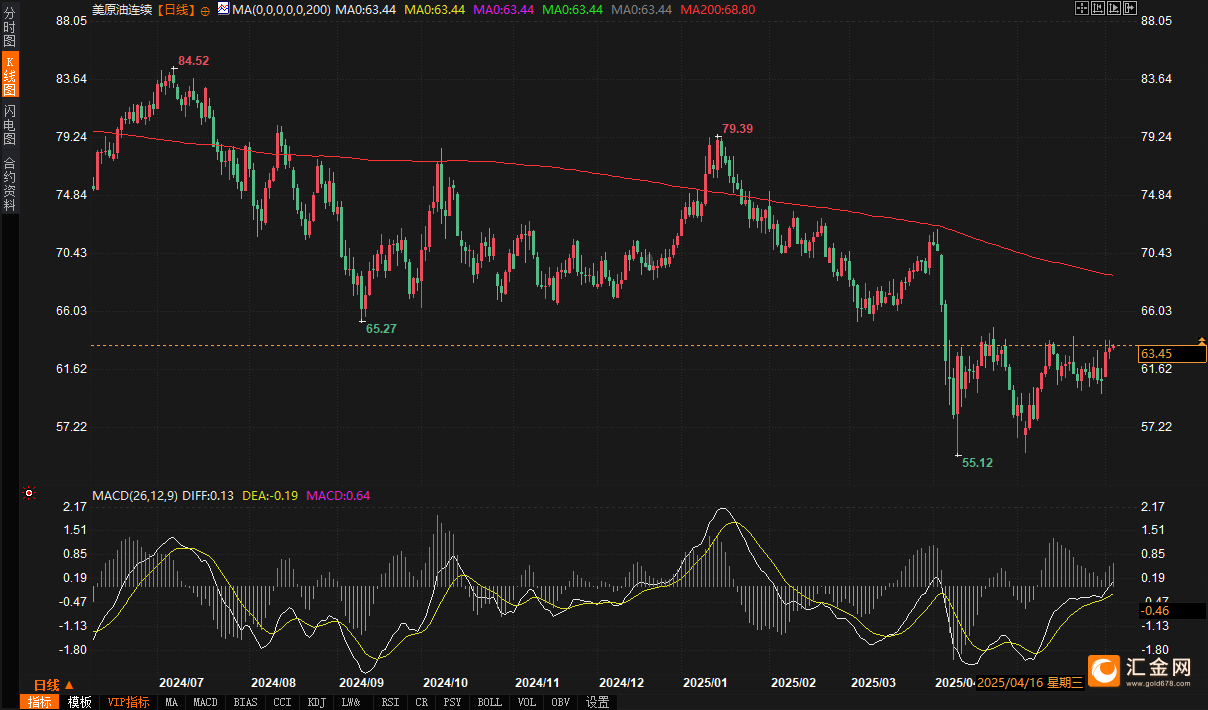Image resolution: width=1208 pixels, height=710 pixels.
Task: Click the expand chart axis icon
Action: click(1114, 8)
